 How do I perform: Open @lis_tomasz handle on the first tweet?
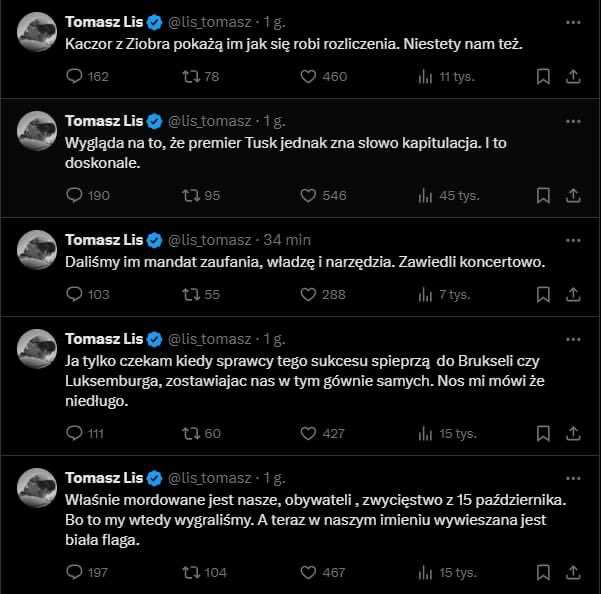coord(210,22)
